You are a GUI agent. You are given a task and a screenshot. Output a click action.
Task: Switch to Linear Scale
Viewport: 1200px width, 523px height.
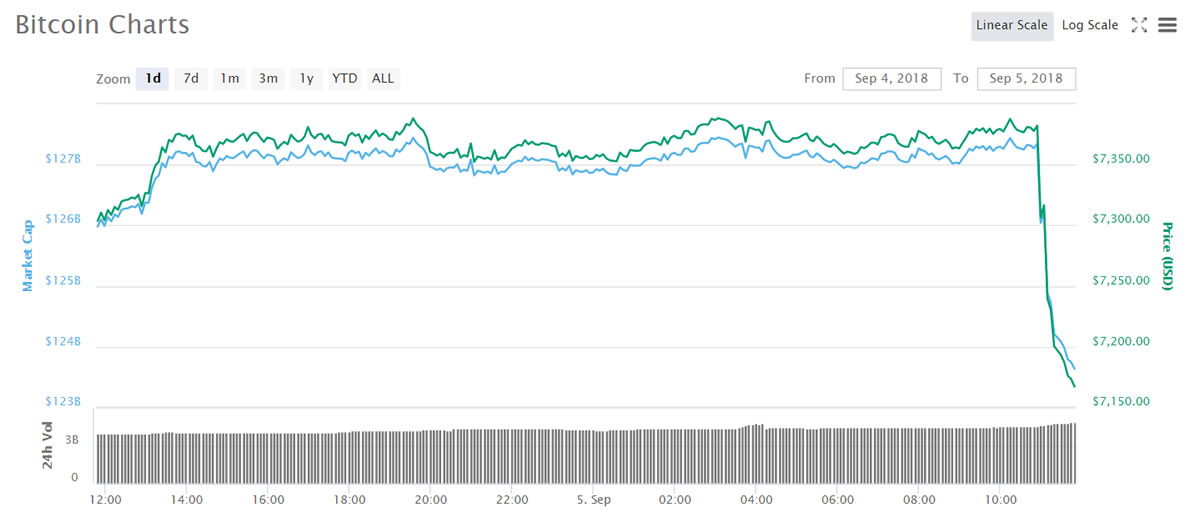pos(1012,26)
